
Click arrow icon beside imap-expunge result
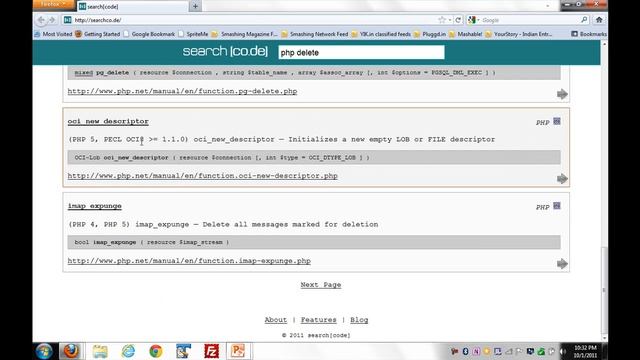click(562, 264)
